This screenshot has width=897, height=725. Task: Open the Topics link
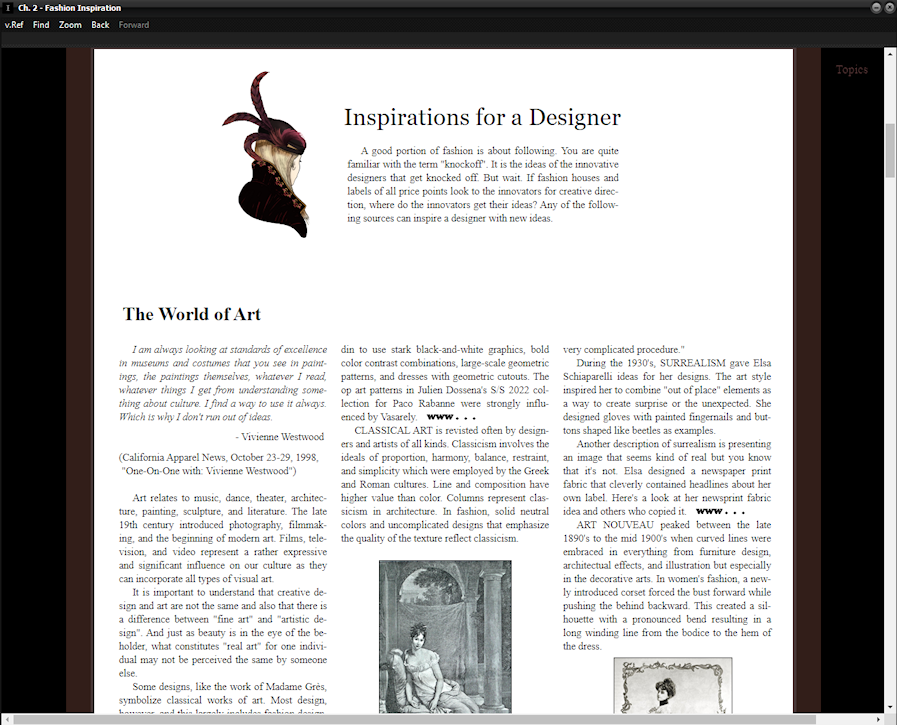[851, 69]
